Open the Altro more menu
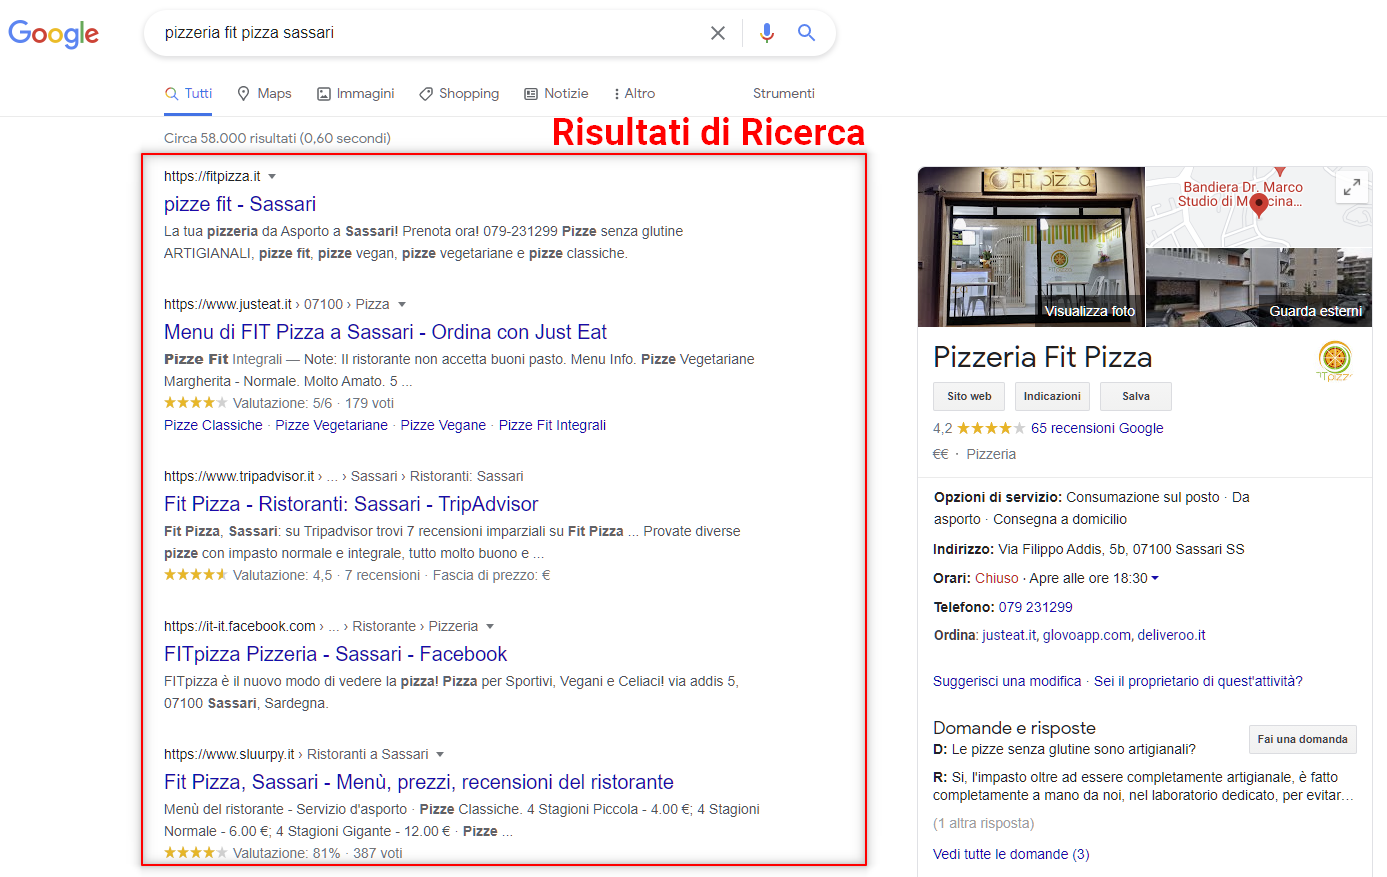Viewport: 1387px width, 877px height. click(634, 93)
